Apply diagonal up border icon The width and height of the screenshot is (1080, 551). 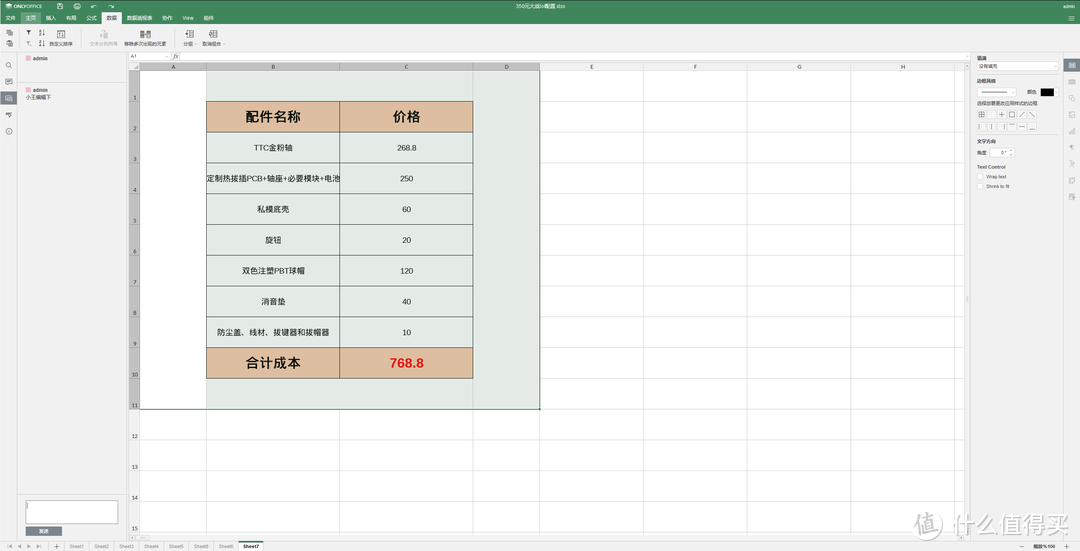tap(1022, 114)
